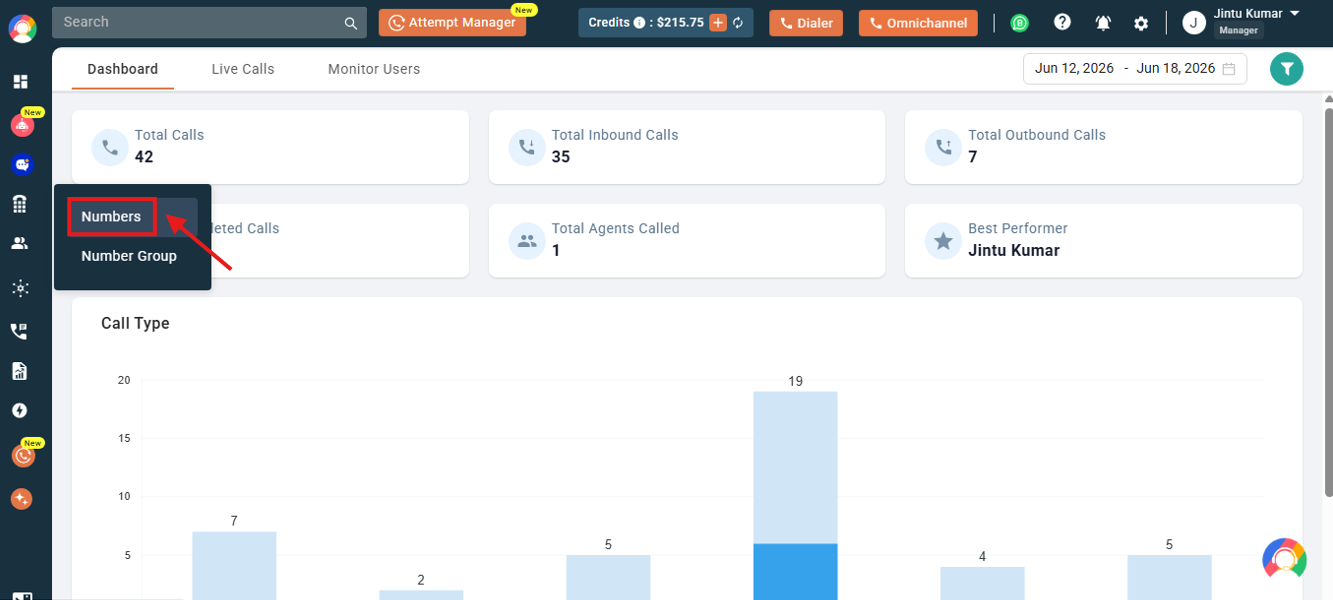
Task: Open the dashboard grid icon in sidebar
Action: click(x=20, y=82)
